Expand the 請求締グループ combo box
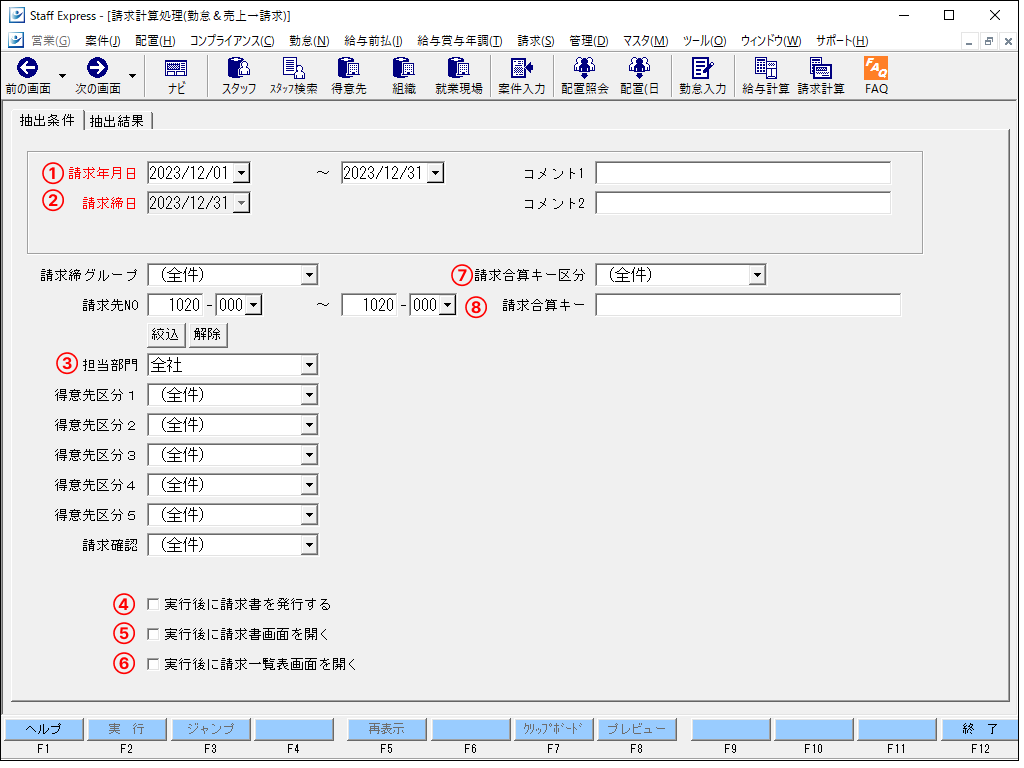This screenshot has width=1024, height=768. (310, 275)
